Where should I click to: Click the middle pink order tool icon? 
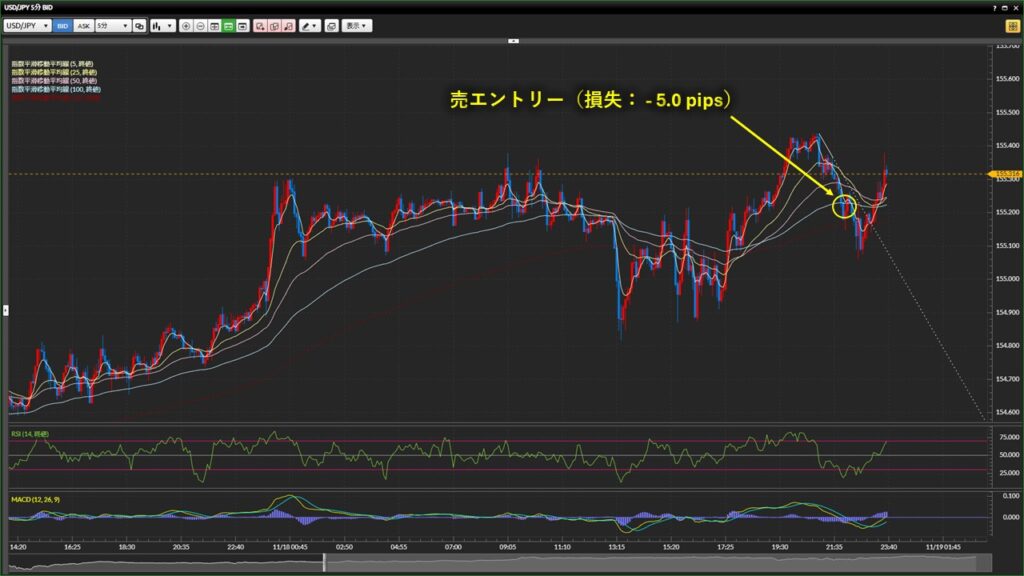274,25
